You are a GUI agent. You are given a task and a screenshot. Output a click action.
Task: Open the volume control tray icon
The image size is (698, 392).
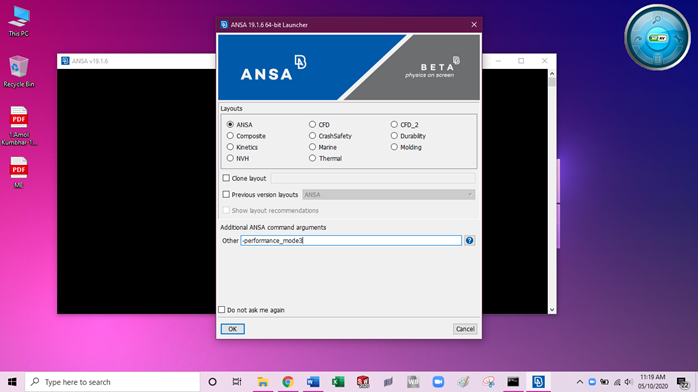tap(629, 382)
